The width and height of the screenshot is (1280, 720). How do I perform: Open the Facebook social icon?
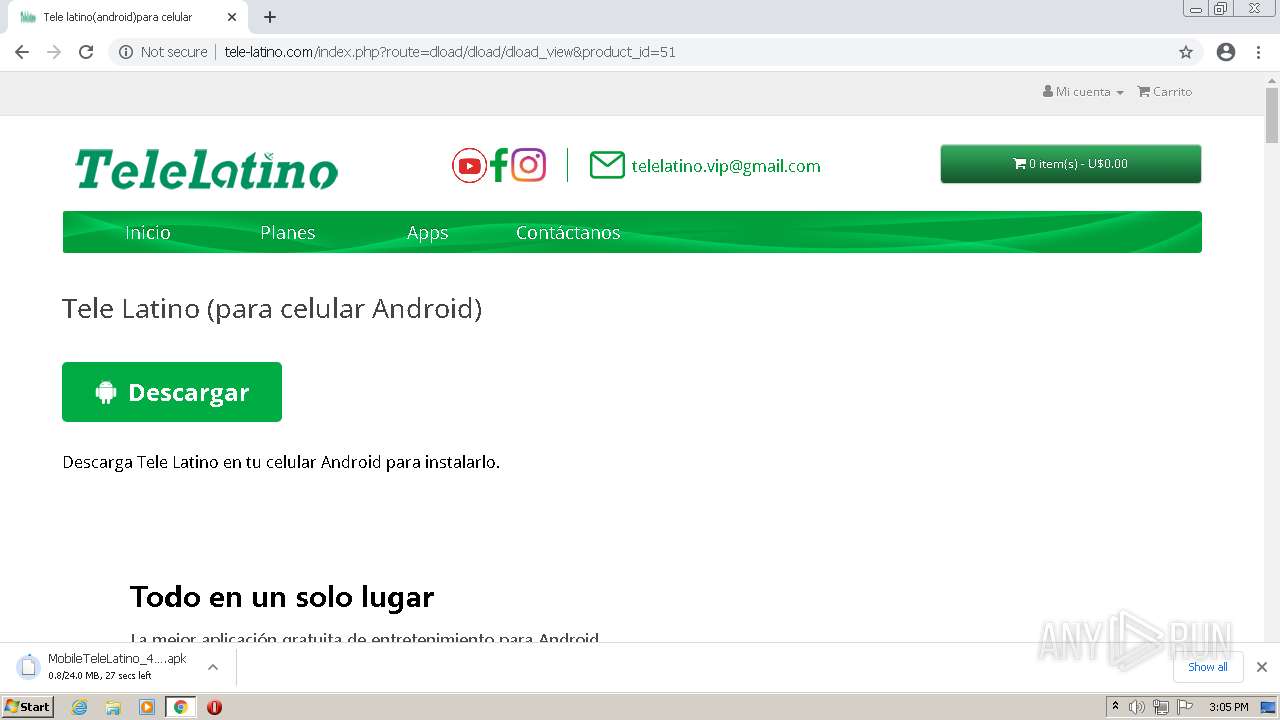(499, 165)
